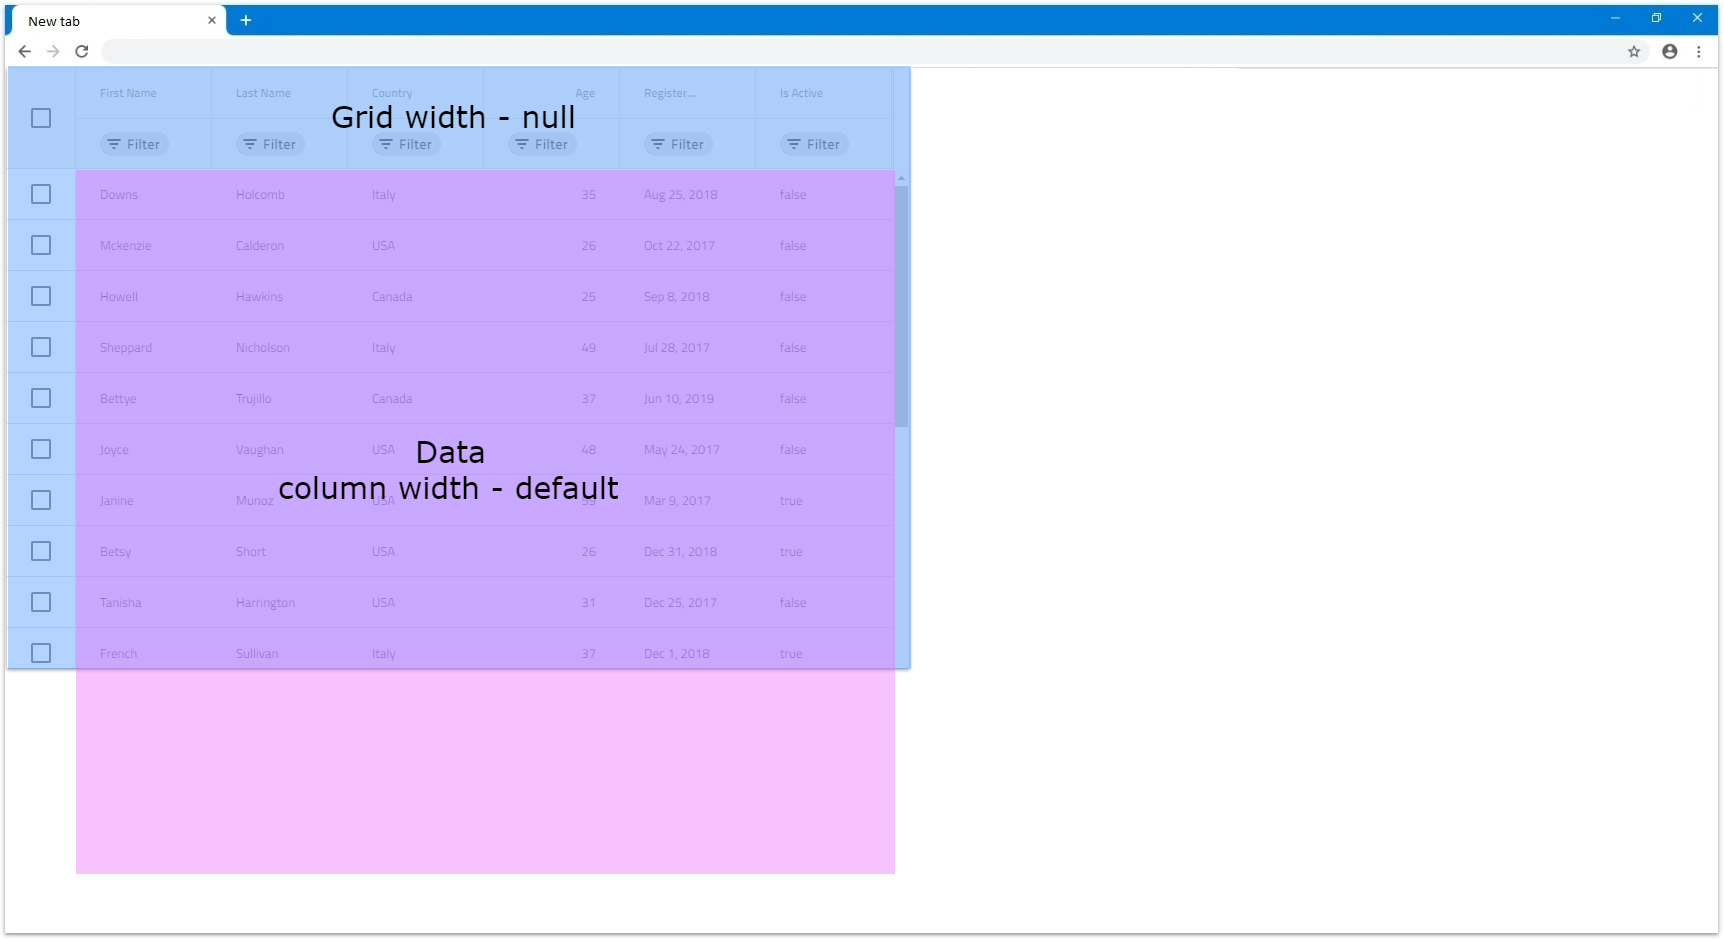
Task: Close the New tab tab
Action: click(212, 20)
